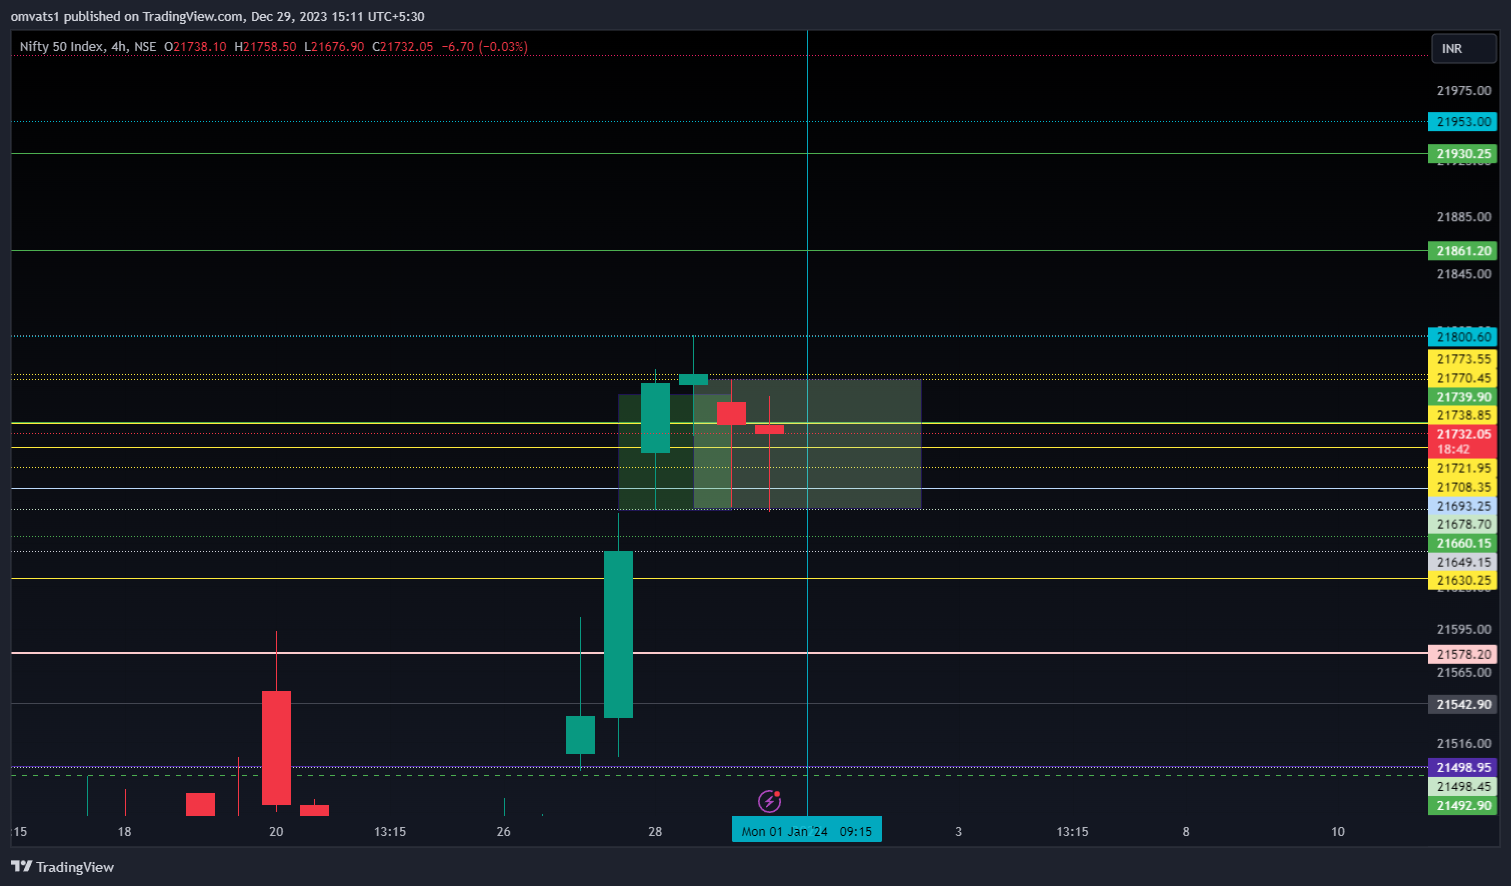Image resolution: width=1511 pixels, height=886 pixels.
Task: Select the tall red candle above date 20
Action: pos(276,747)
